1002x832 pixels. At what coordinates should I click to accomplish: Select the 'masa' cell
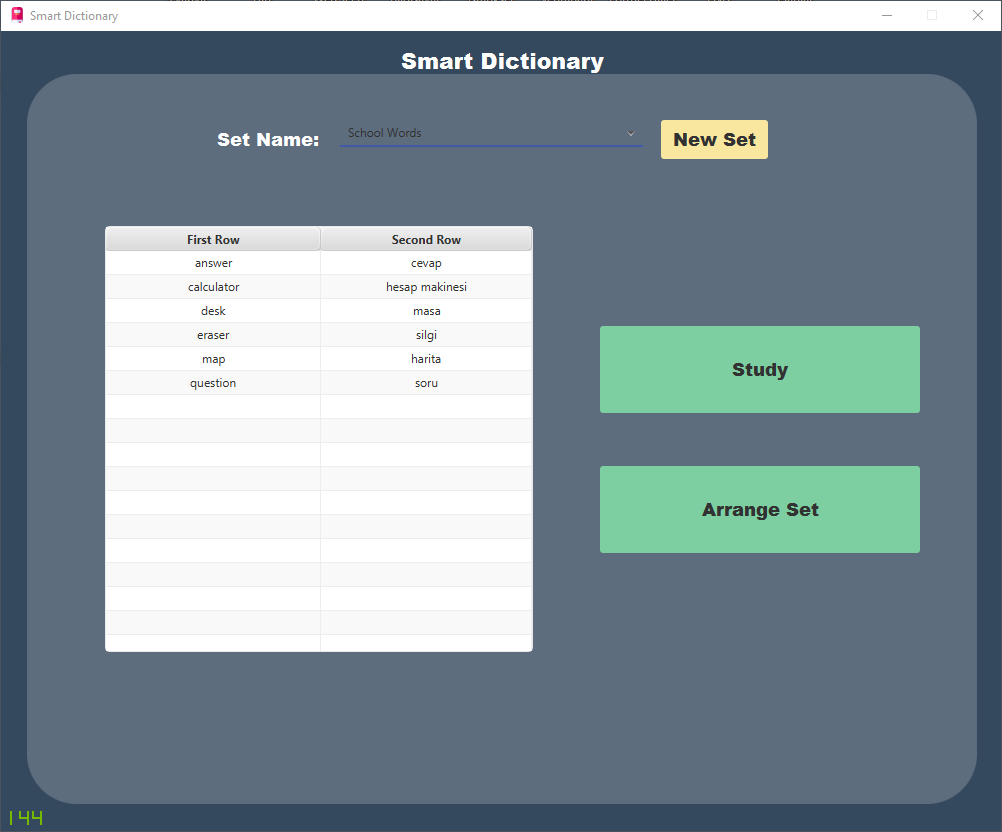pos(426,311)
